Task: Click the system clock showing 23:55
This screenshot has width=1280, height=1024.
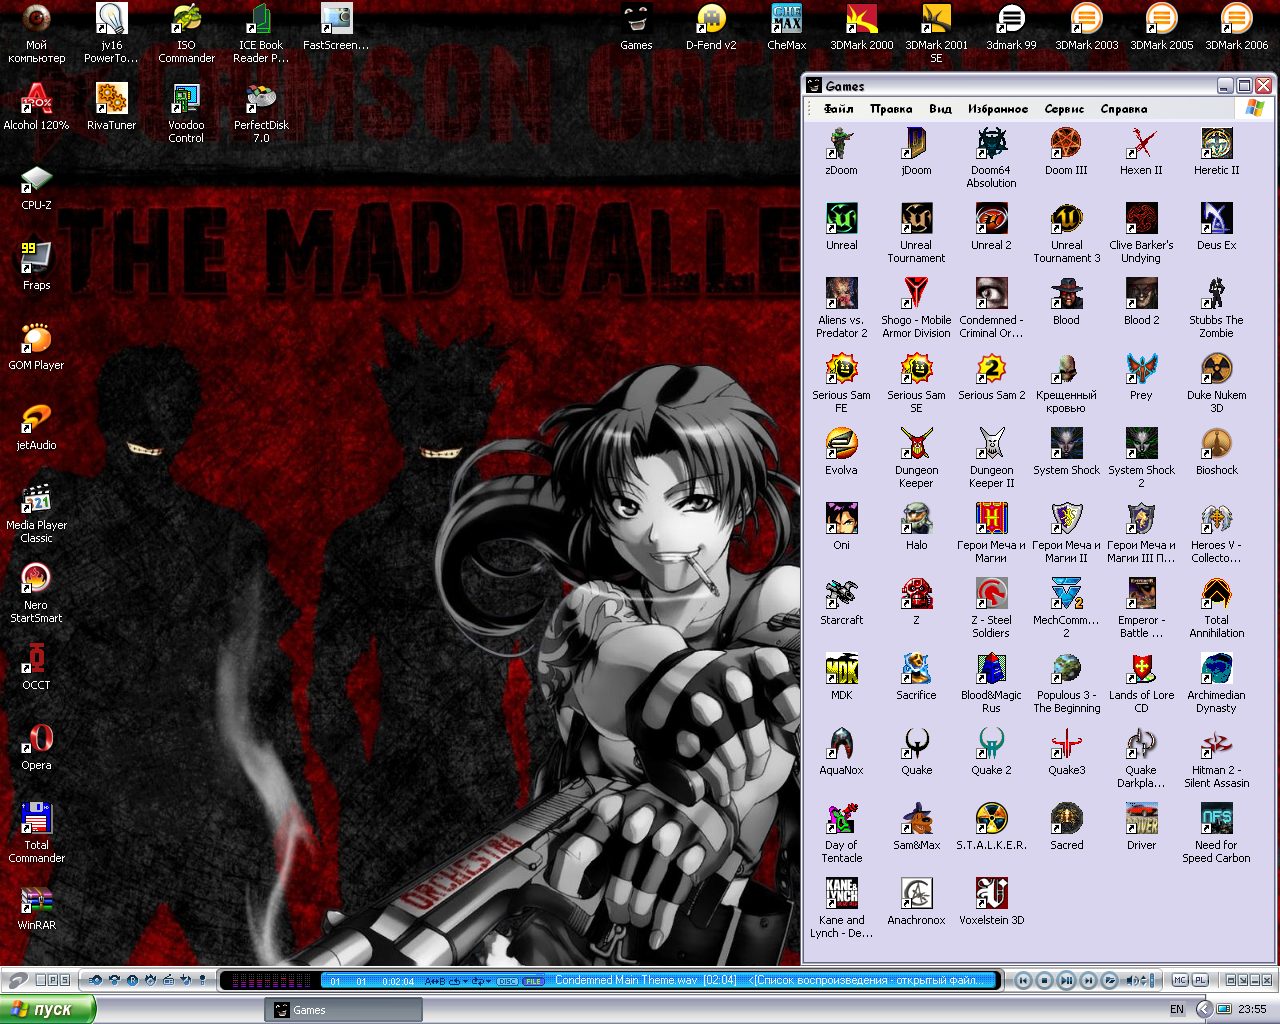Action: pos(1252,1010)
